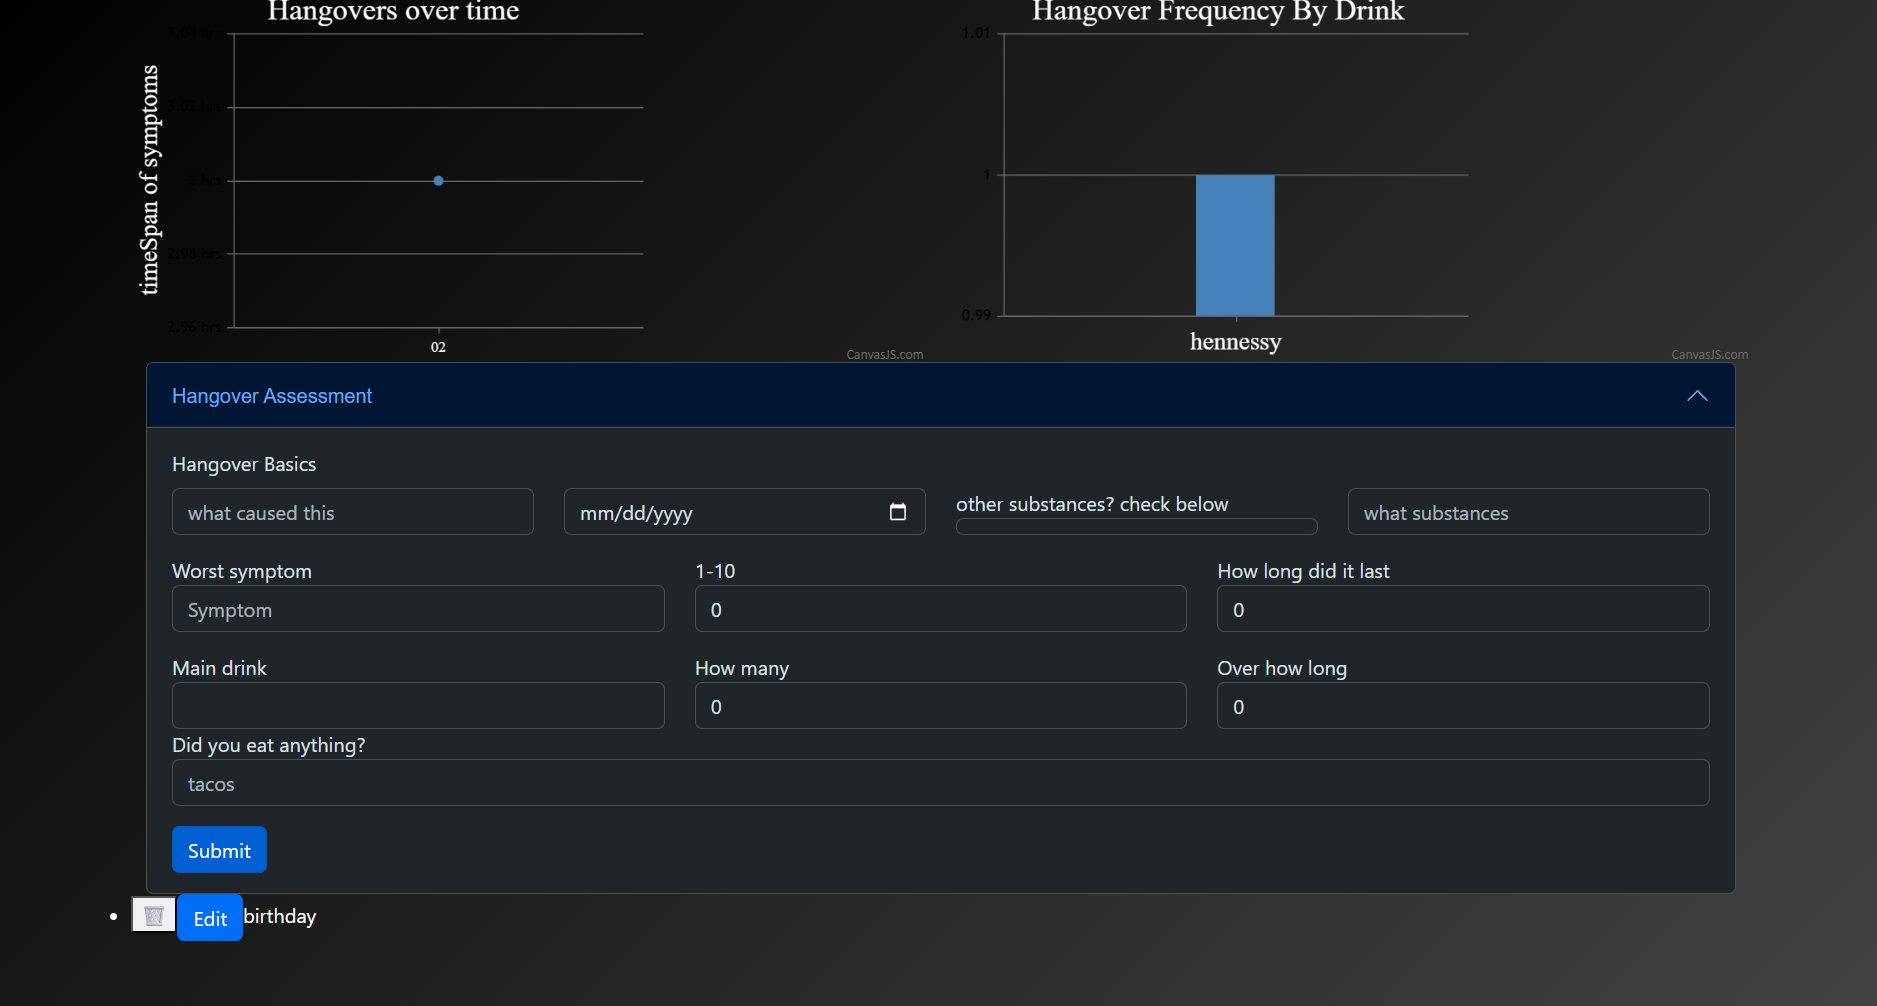Click the trash icon beside birthday entry
This screenshot has height=1006, width=1877.
point(154,915)
